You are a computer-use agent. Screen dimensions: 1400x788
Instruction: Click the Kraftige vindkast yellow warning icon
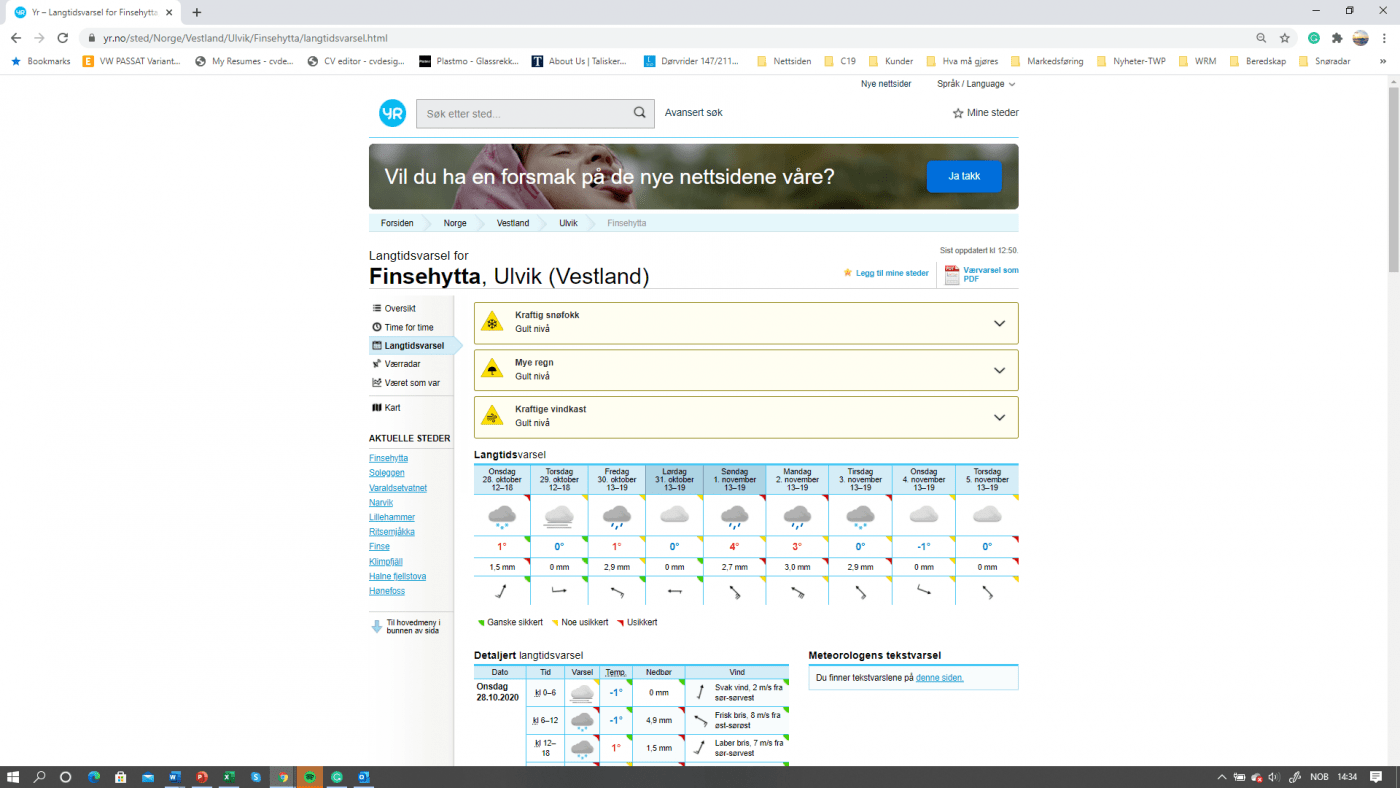click(492, 416)
